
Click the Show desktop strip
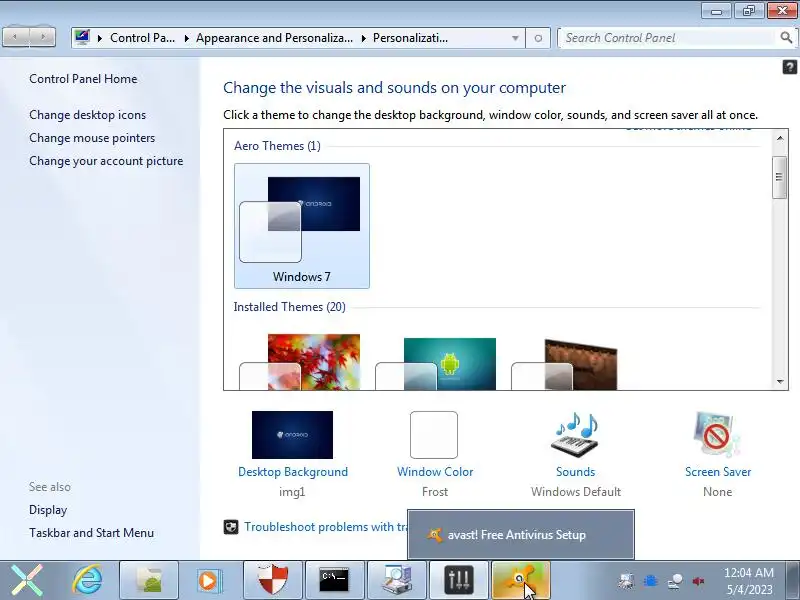point(793,580)
